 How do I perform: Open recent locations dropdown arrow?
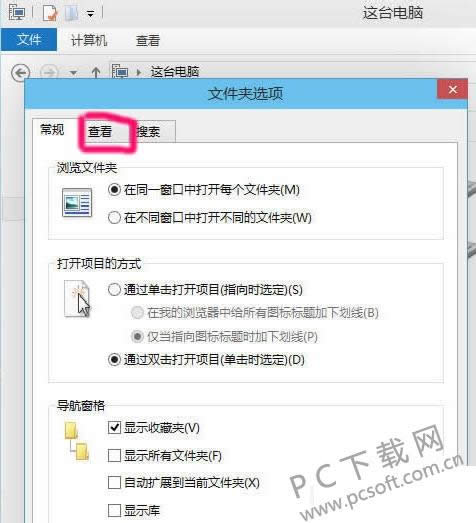(x=73, y=72)
